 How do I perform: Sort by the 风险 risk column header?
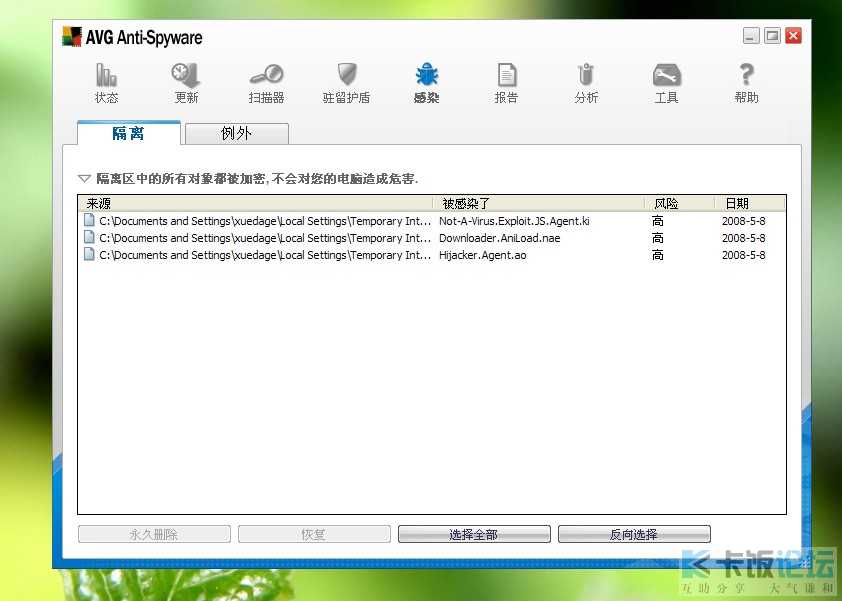pyautogui.click(x=678, y=203)
